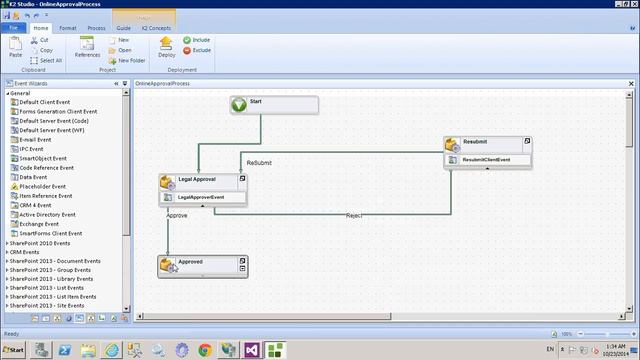
Task: Open Internet Explorer from the taskbar
Action: coord(112,350)
